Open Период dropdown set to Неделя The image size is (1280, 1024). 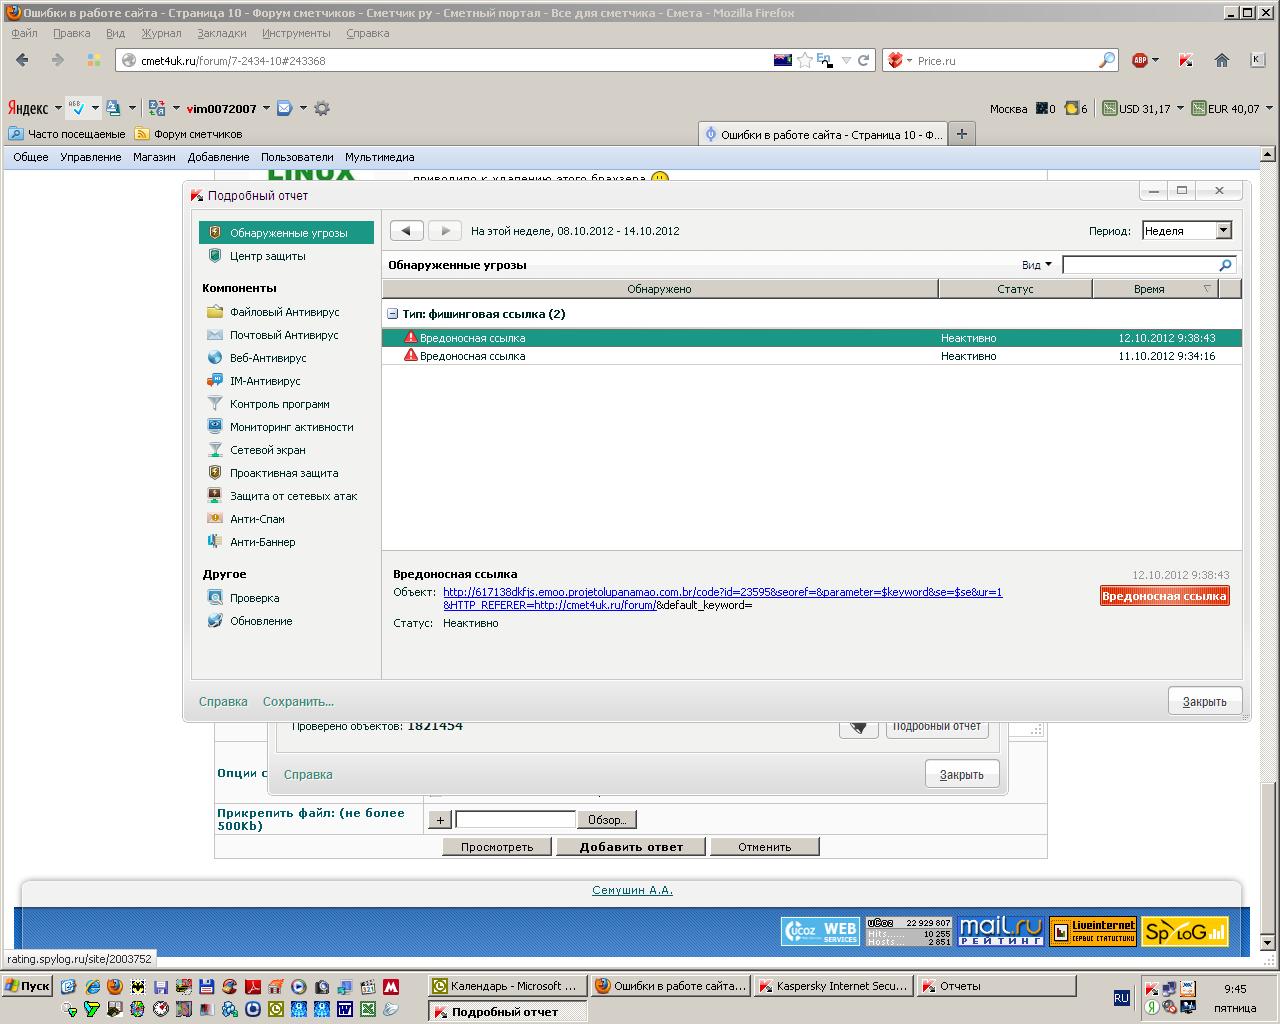point(1187,231)
